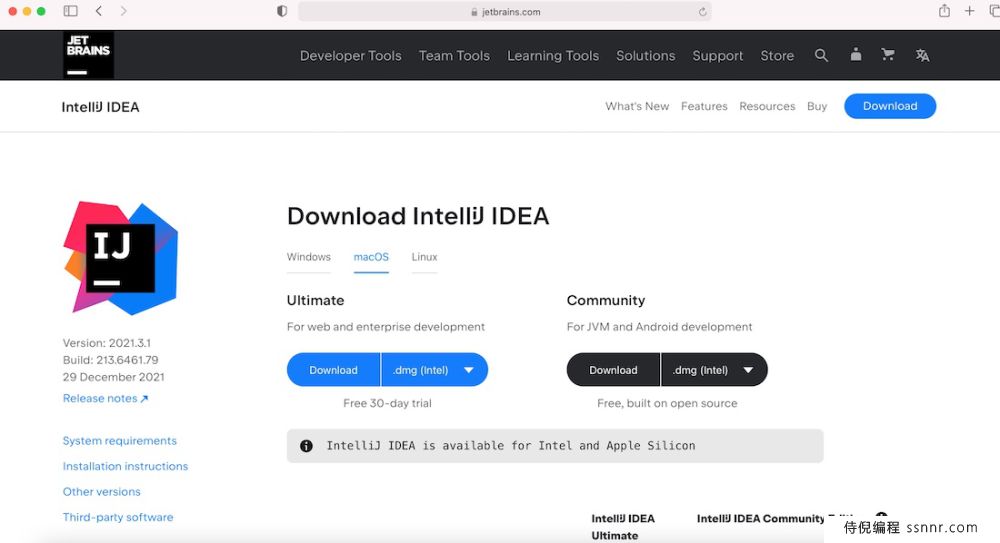Click the 'Free 30-day trial' text
This screenshot has width=1000, height=543.
click(x=387, y=403)
